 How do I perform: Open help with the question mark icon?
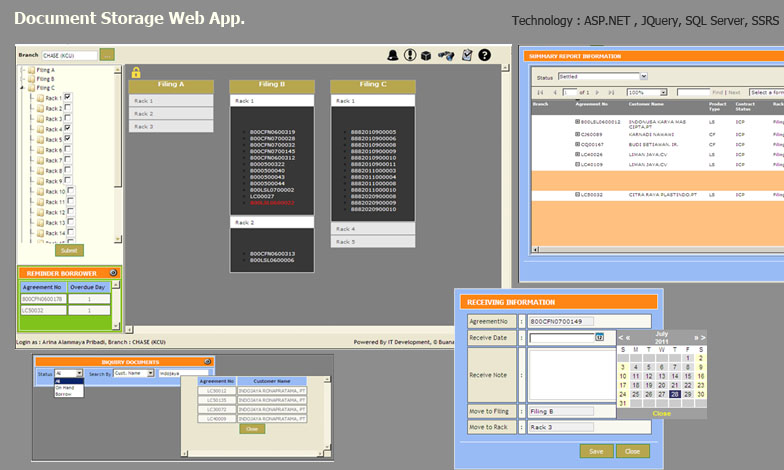(485, 55)
